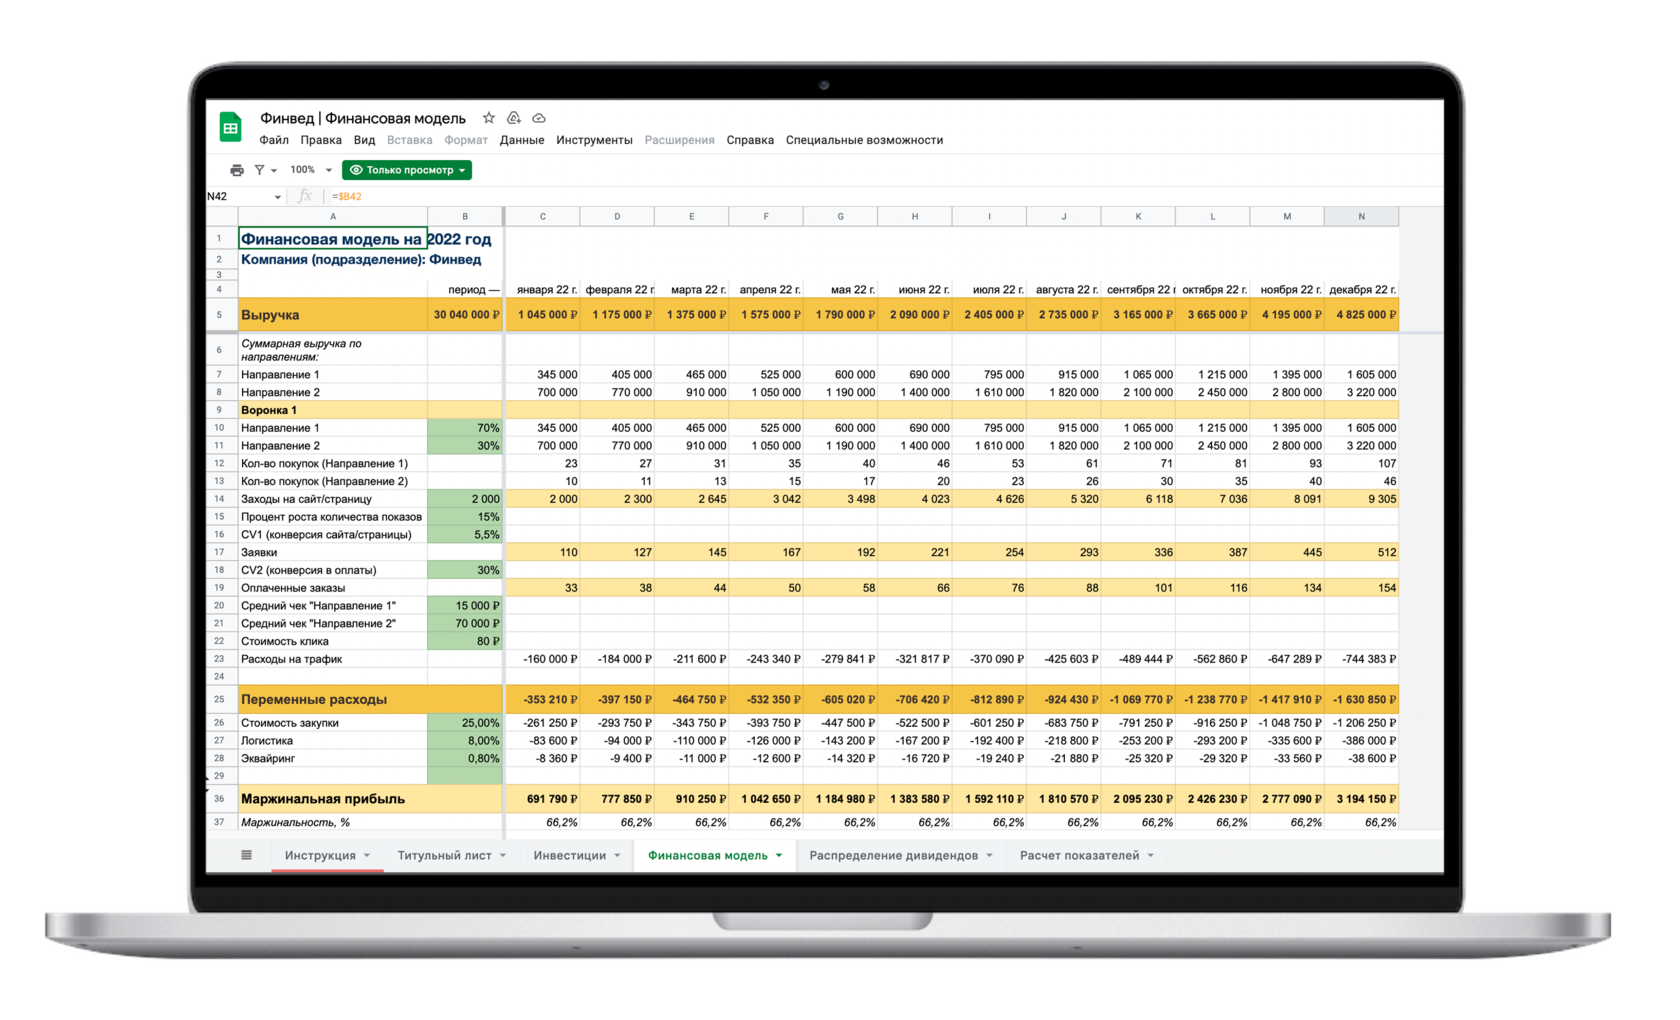Click the Эквайринг 0,80% cell
The image size is (1680, 1020).
pos(465,759)
